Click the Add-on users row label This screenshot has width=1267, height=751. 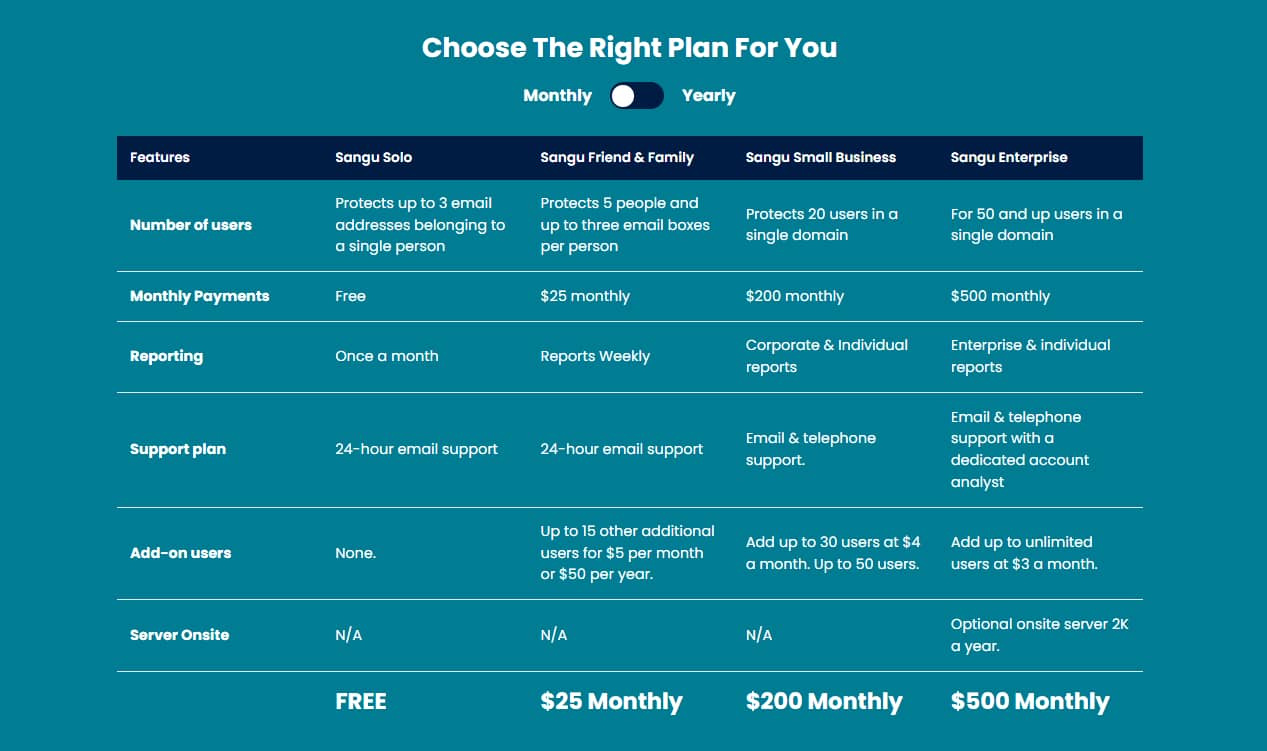pos(180,553)
